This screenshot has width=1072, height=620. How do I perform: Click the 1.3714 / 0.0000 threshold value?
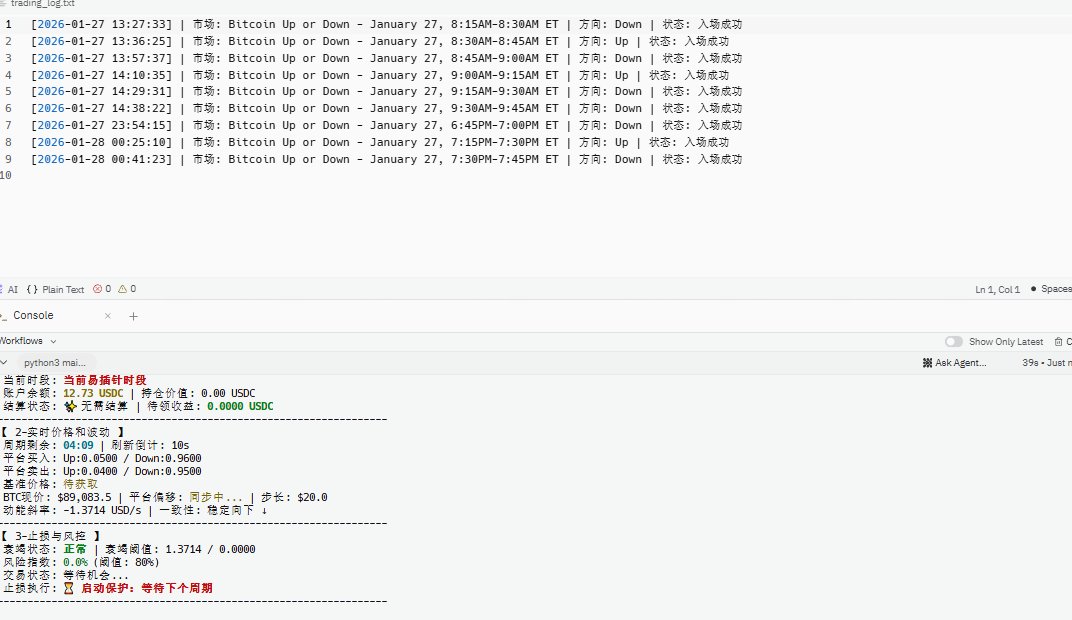[210, 550]
